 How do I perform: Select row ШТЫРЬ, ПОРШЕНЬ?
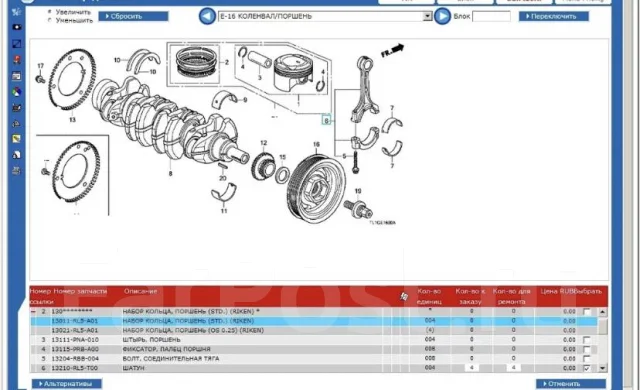pos(314,340)
